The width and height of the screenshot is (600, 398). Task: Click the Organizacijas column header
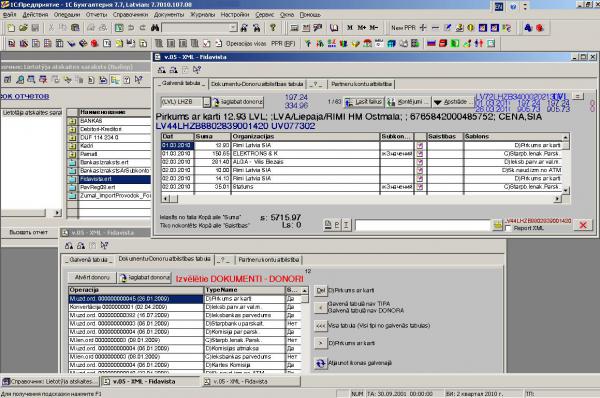[x=305, y=137]
